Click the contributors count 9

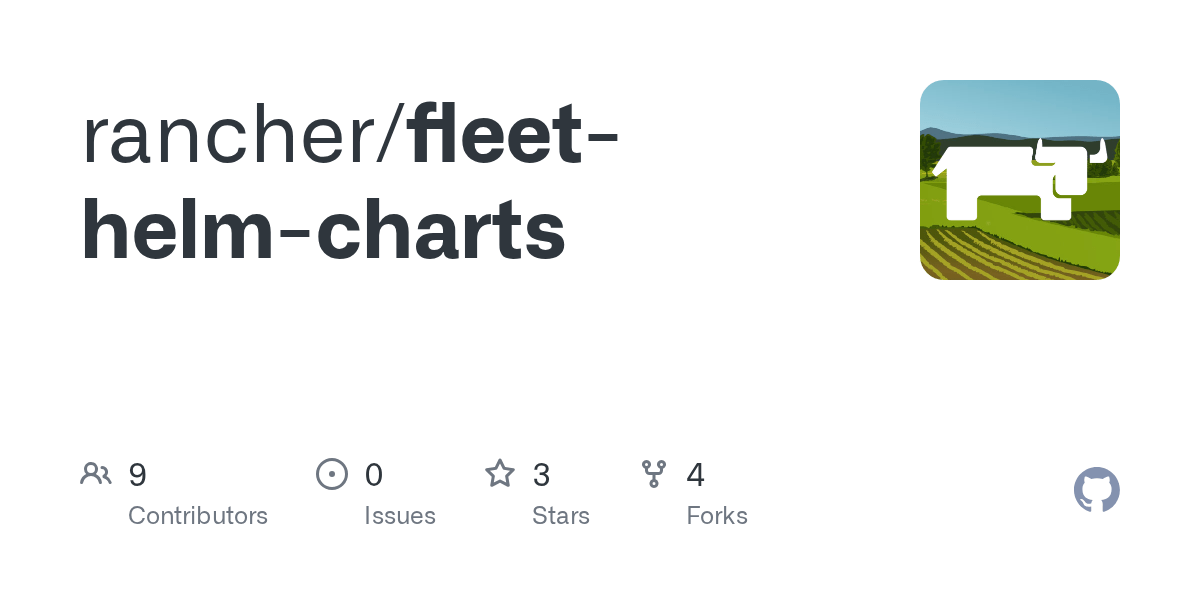138,475
